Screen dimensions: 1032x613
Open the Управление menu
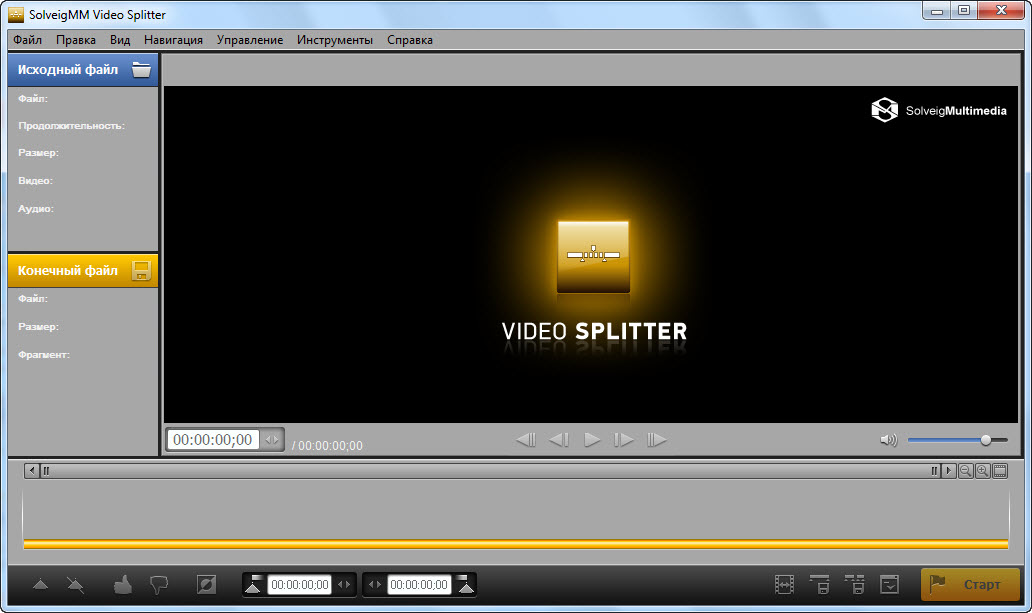pos(250,40)
